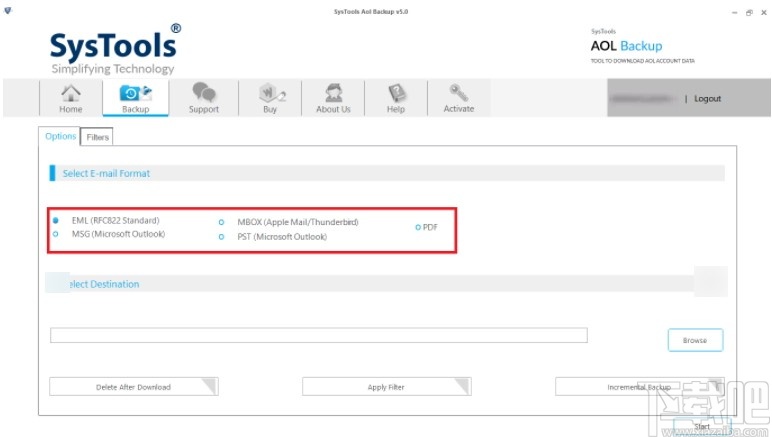This screenshot has height=437, width=772.
Task: Open the Home toolbar icon
Action: pos(70,98)
